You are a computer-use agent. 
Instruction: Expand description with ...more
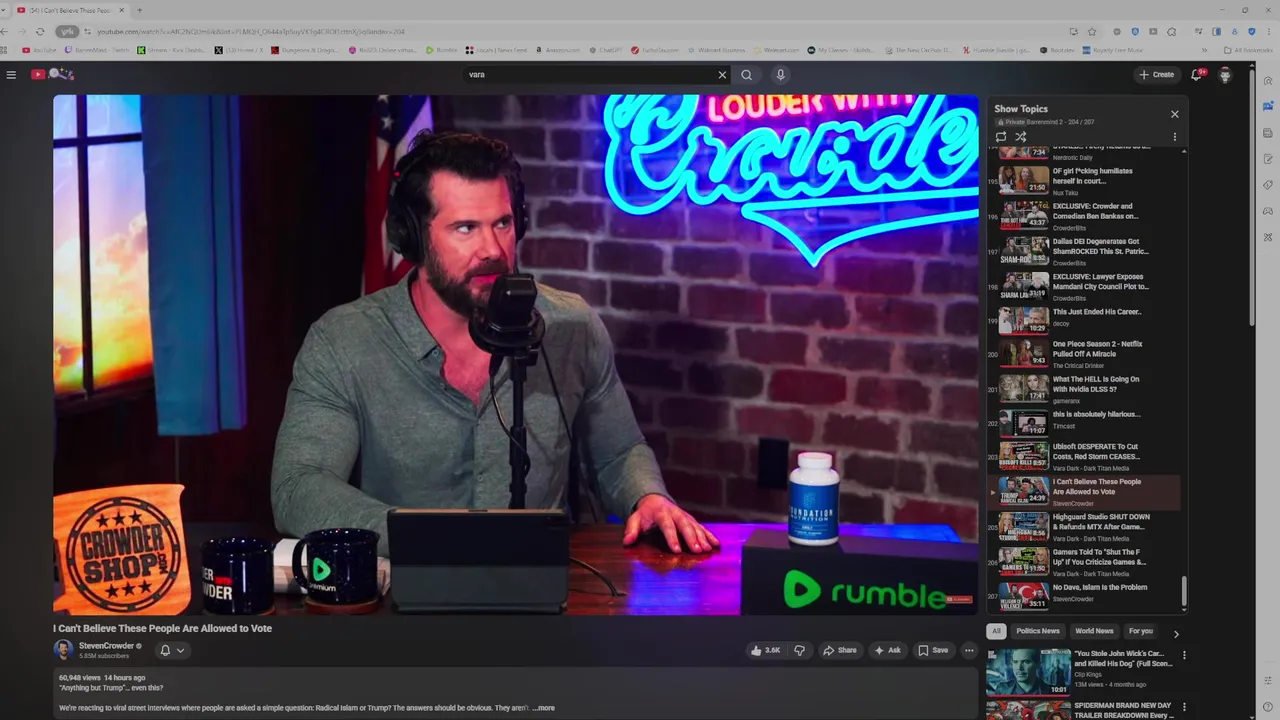[543, 708]
